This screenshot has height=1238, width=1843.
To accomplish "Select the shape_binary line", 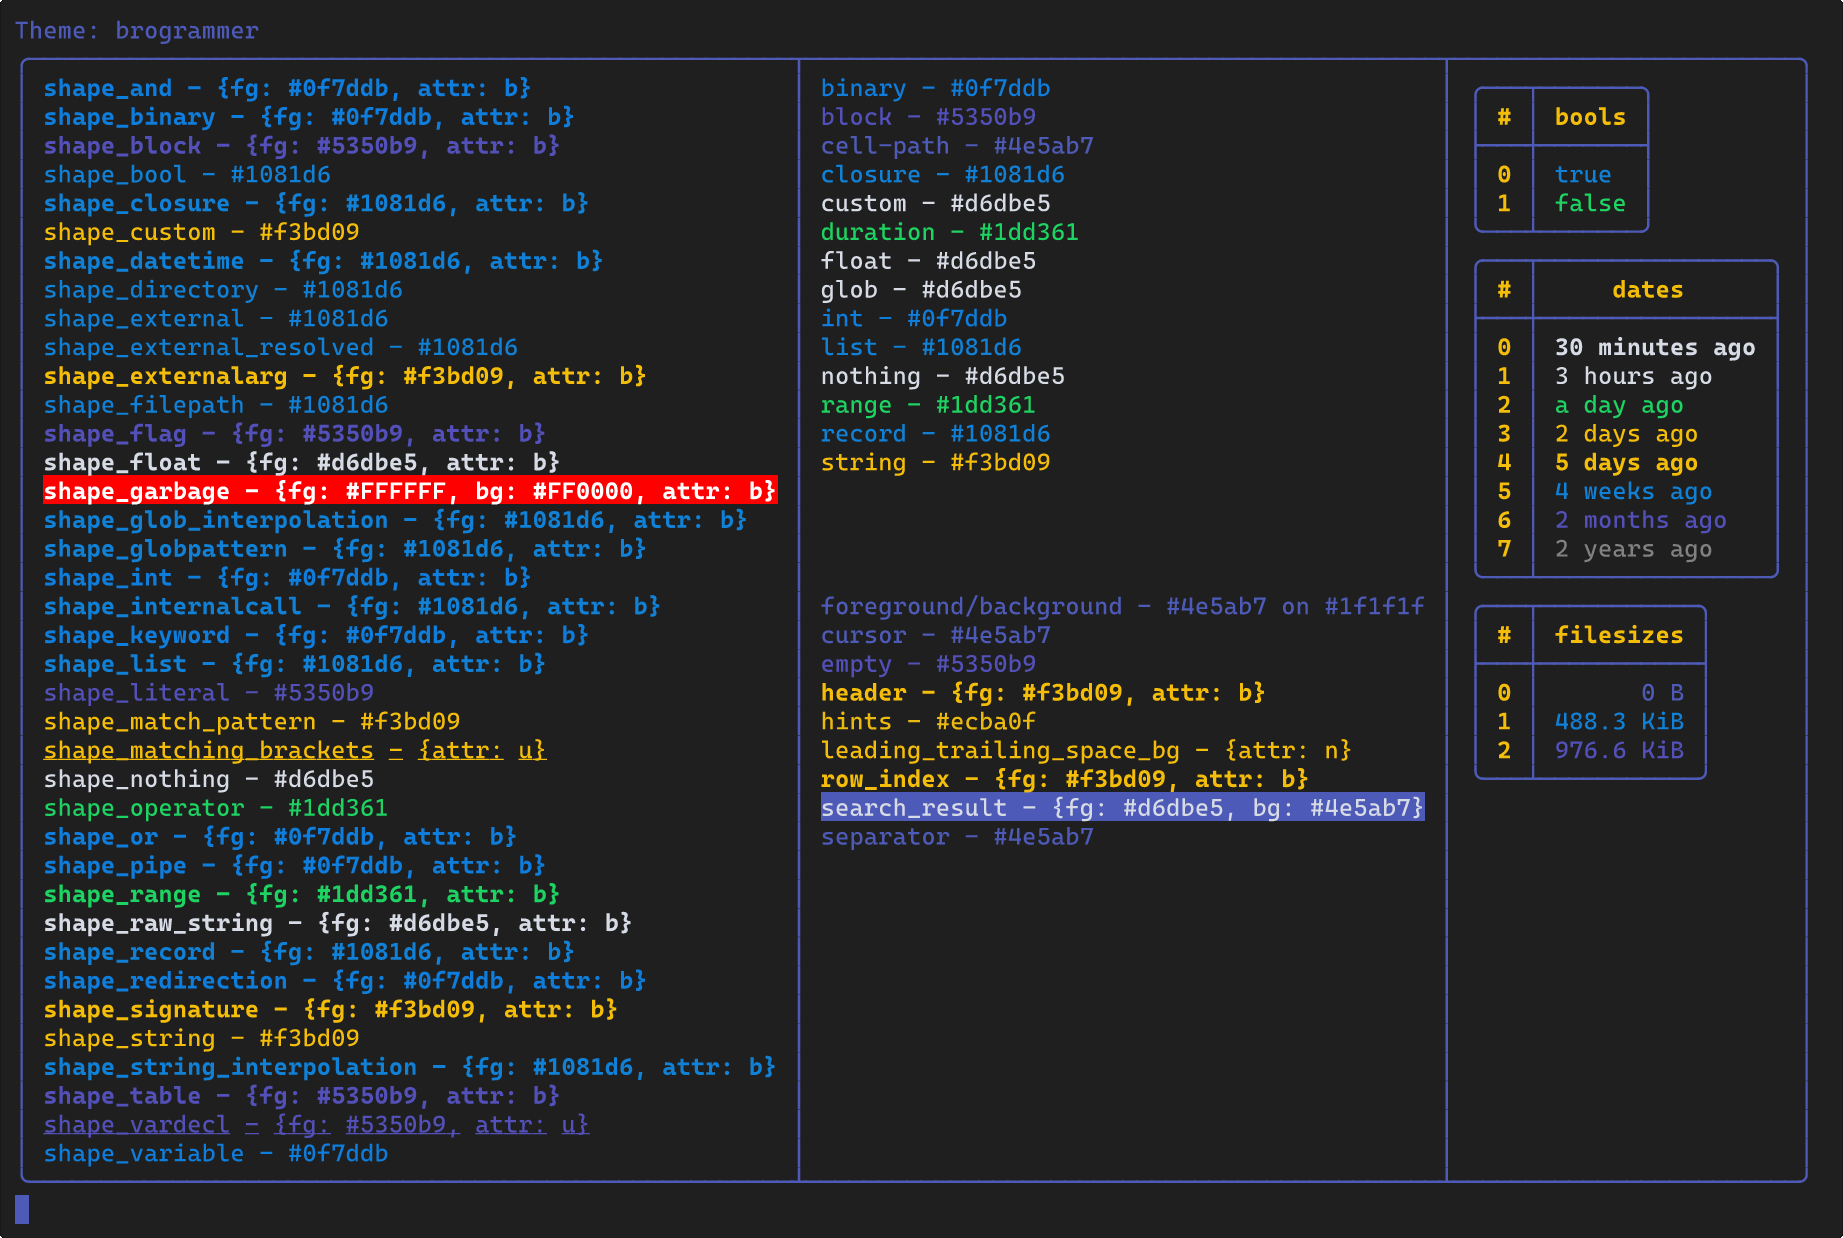I will (x=309, y=117).
